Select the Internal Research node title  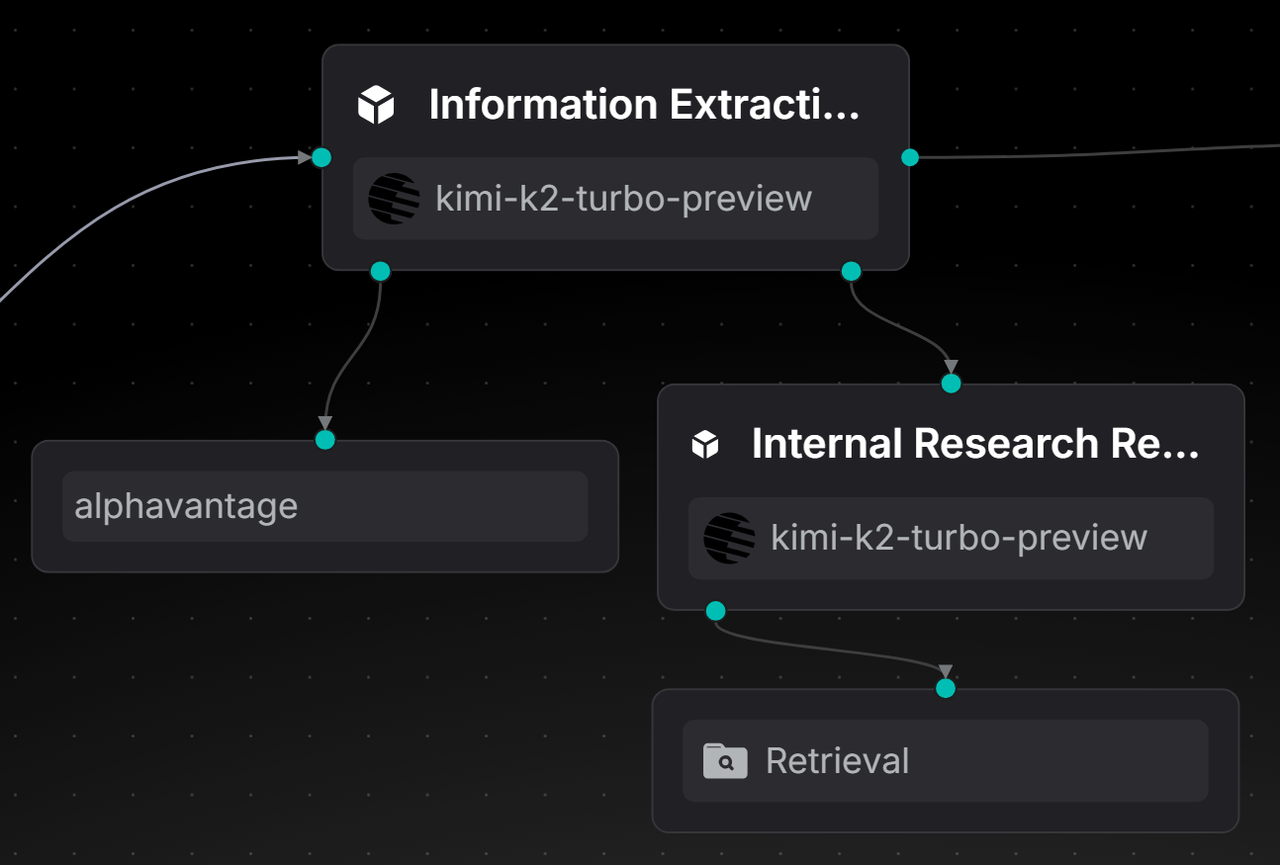pos(975,444)
